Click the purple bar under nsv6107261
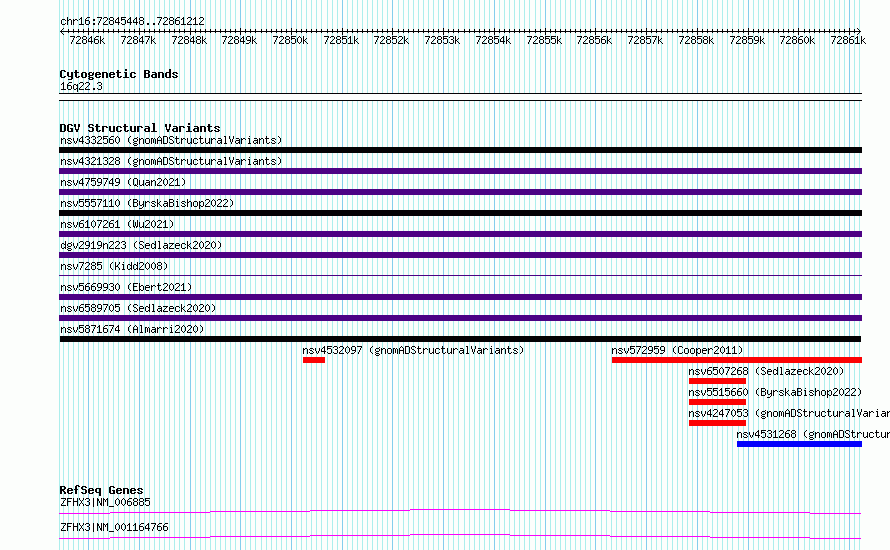 [x=460, y=234]
